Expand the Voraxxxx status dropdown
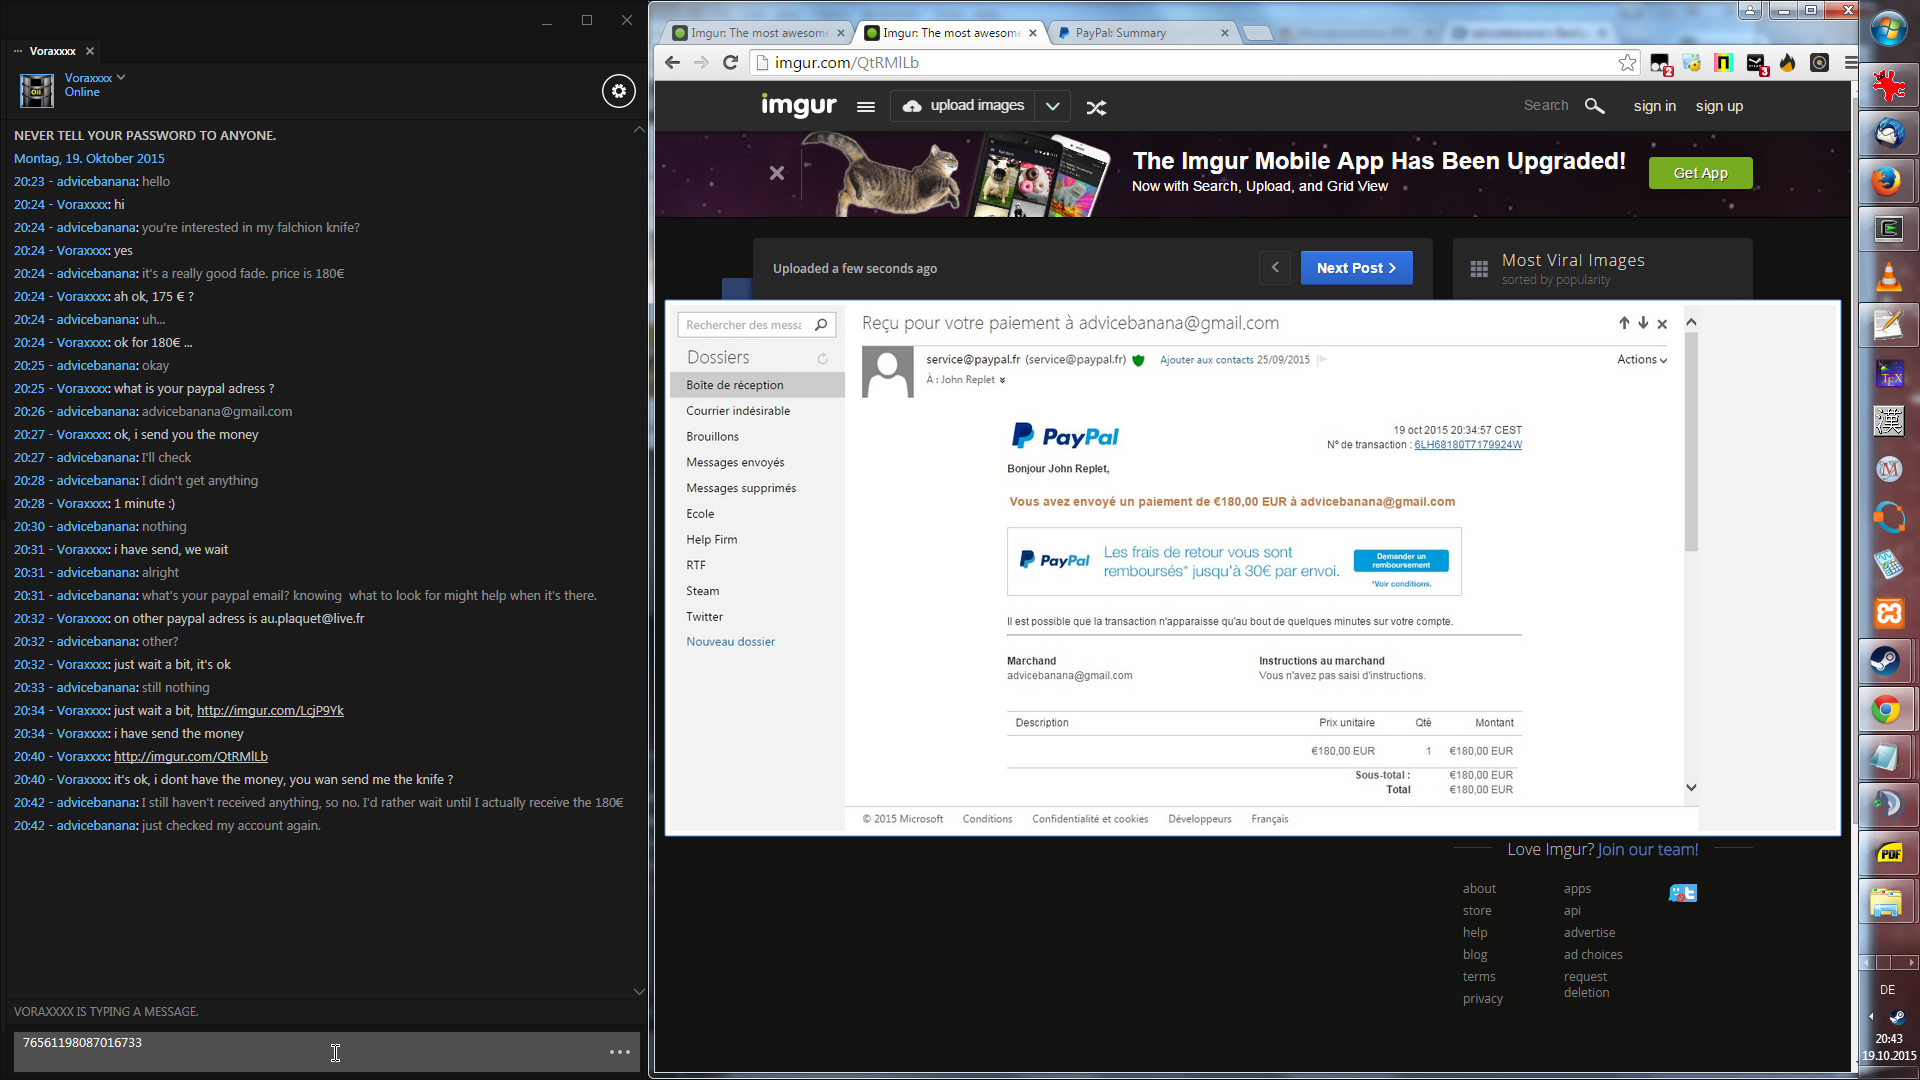 tap(121, 77)
